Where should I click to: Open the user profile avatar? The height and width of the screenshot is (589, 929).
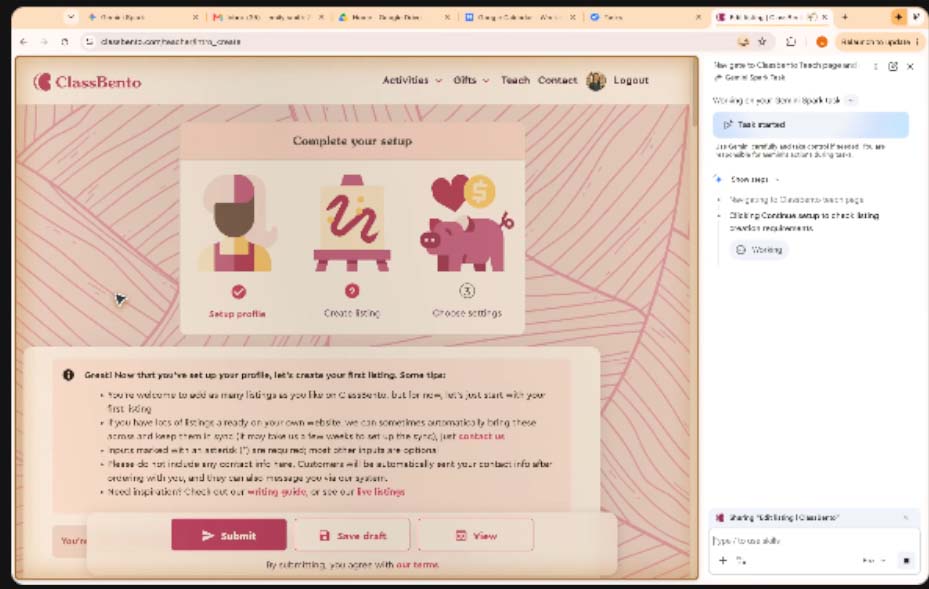click(x=596, y=81)
